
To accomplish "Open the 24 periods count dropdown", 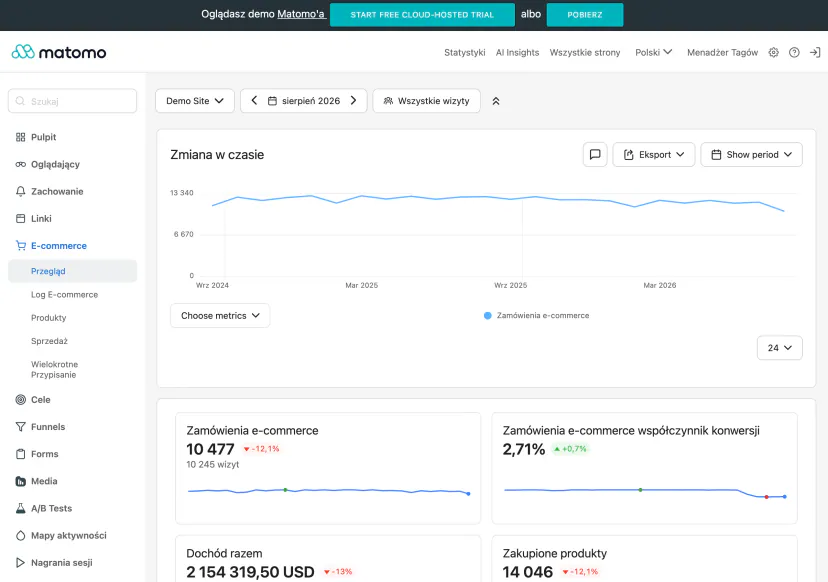I will pos(780,348).
